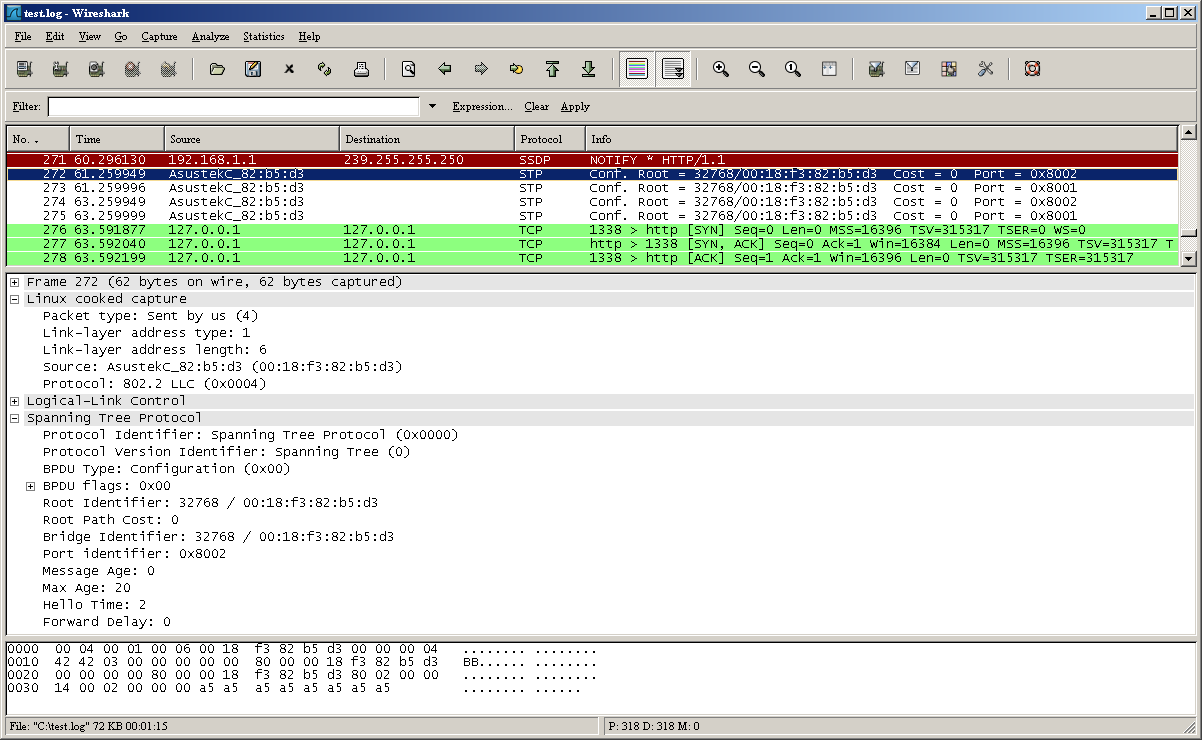1202x740 pixels.
Task: Open the filter history dropdown arrow
Action: (432, 106)
